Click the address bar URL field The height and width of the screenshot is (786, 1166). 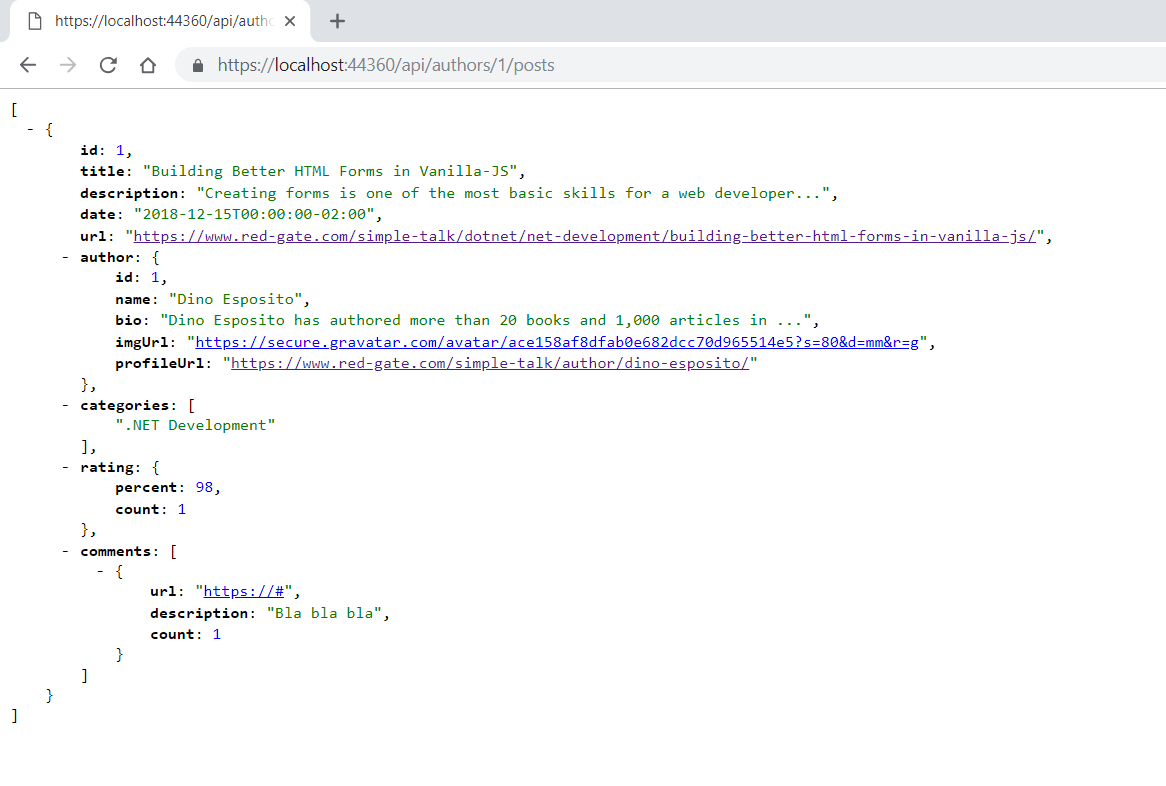pyautogui.click(x=600, y=65)
